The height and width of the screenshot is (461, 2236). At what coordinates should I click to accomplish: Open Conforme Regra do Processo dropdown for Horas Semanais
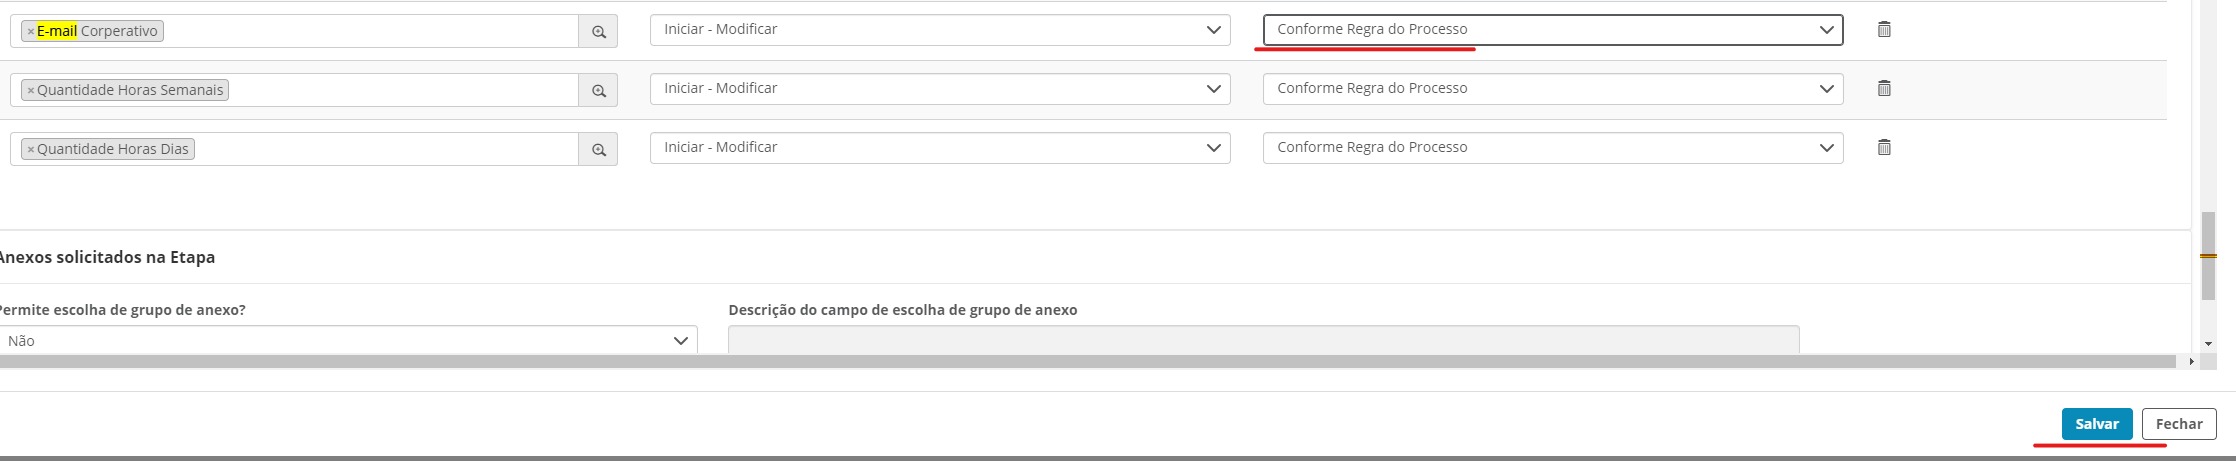[x=1553, y=89]
